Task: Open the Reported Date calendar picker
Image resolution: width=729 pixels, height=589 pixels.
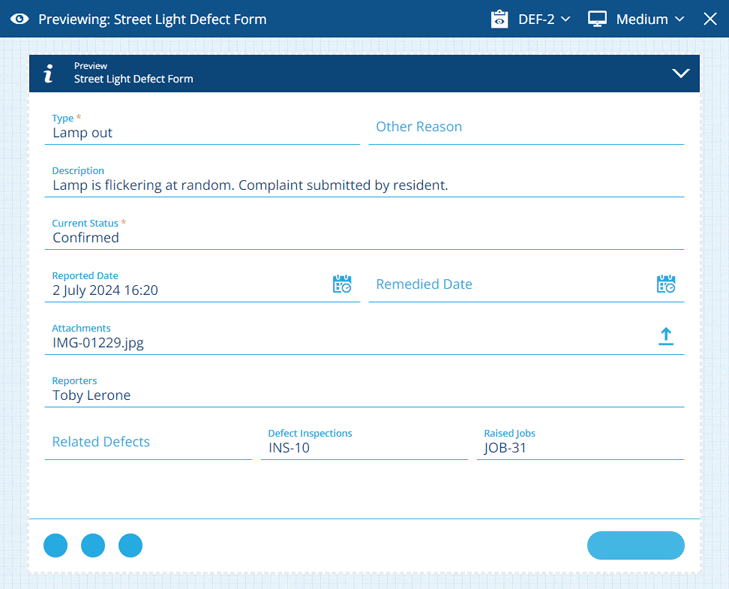Action: pos(342,285)
